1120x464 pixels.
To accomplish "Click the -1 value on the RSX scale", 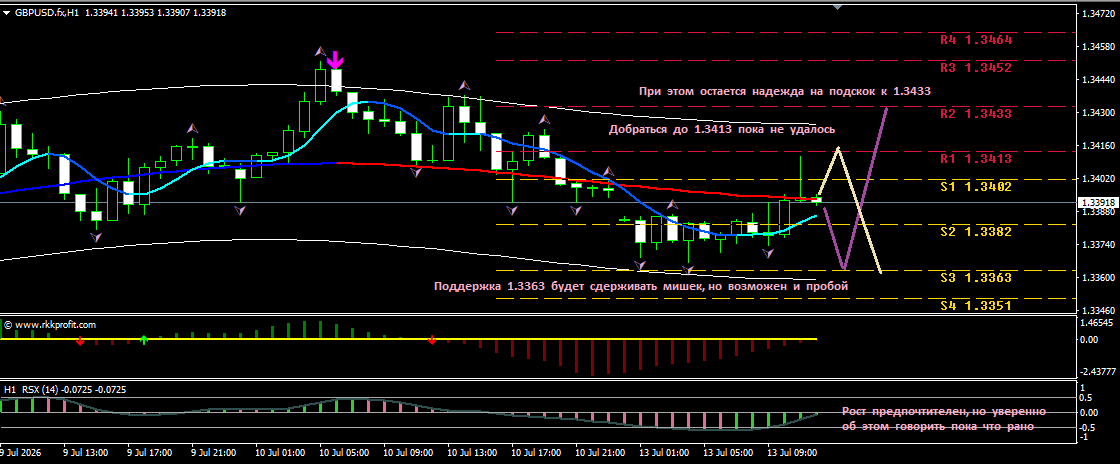I will pos(1086,438).
